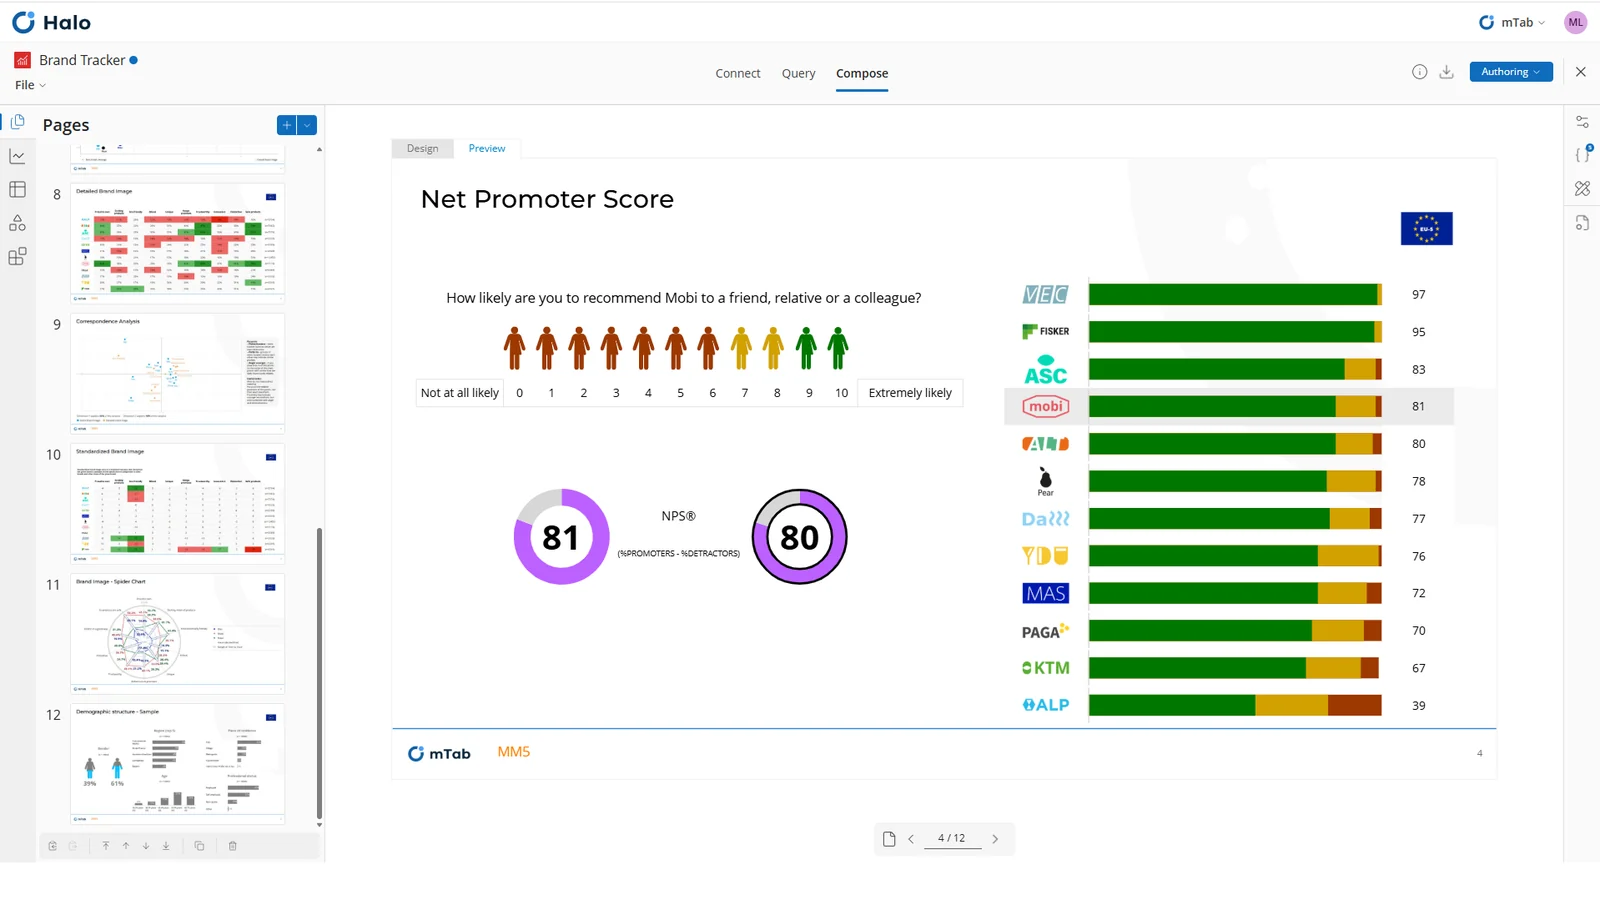
Task: Click the "Extremely likely" scale label
Action: tap(910, 393)
